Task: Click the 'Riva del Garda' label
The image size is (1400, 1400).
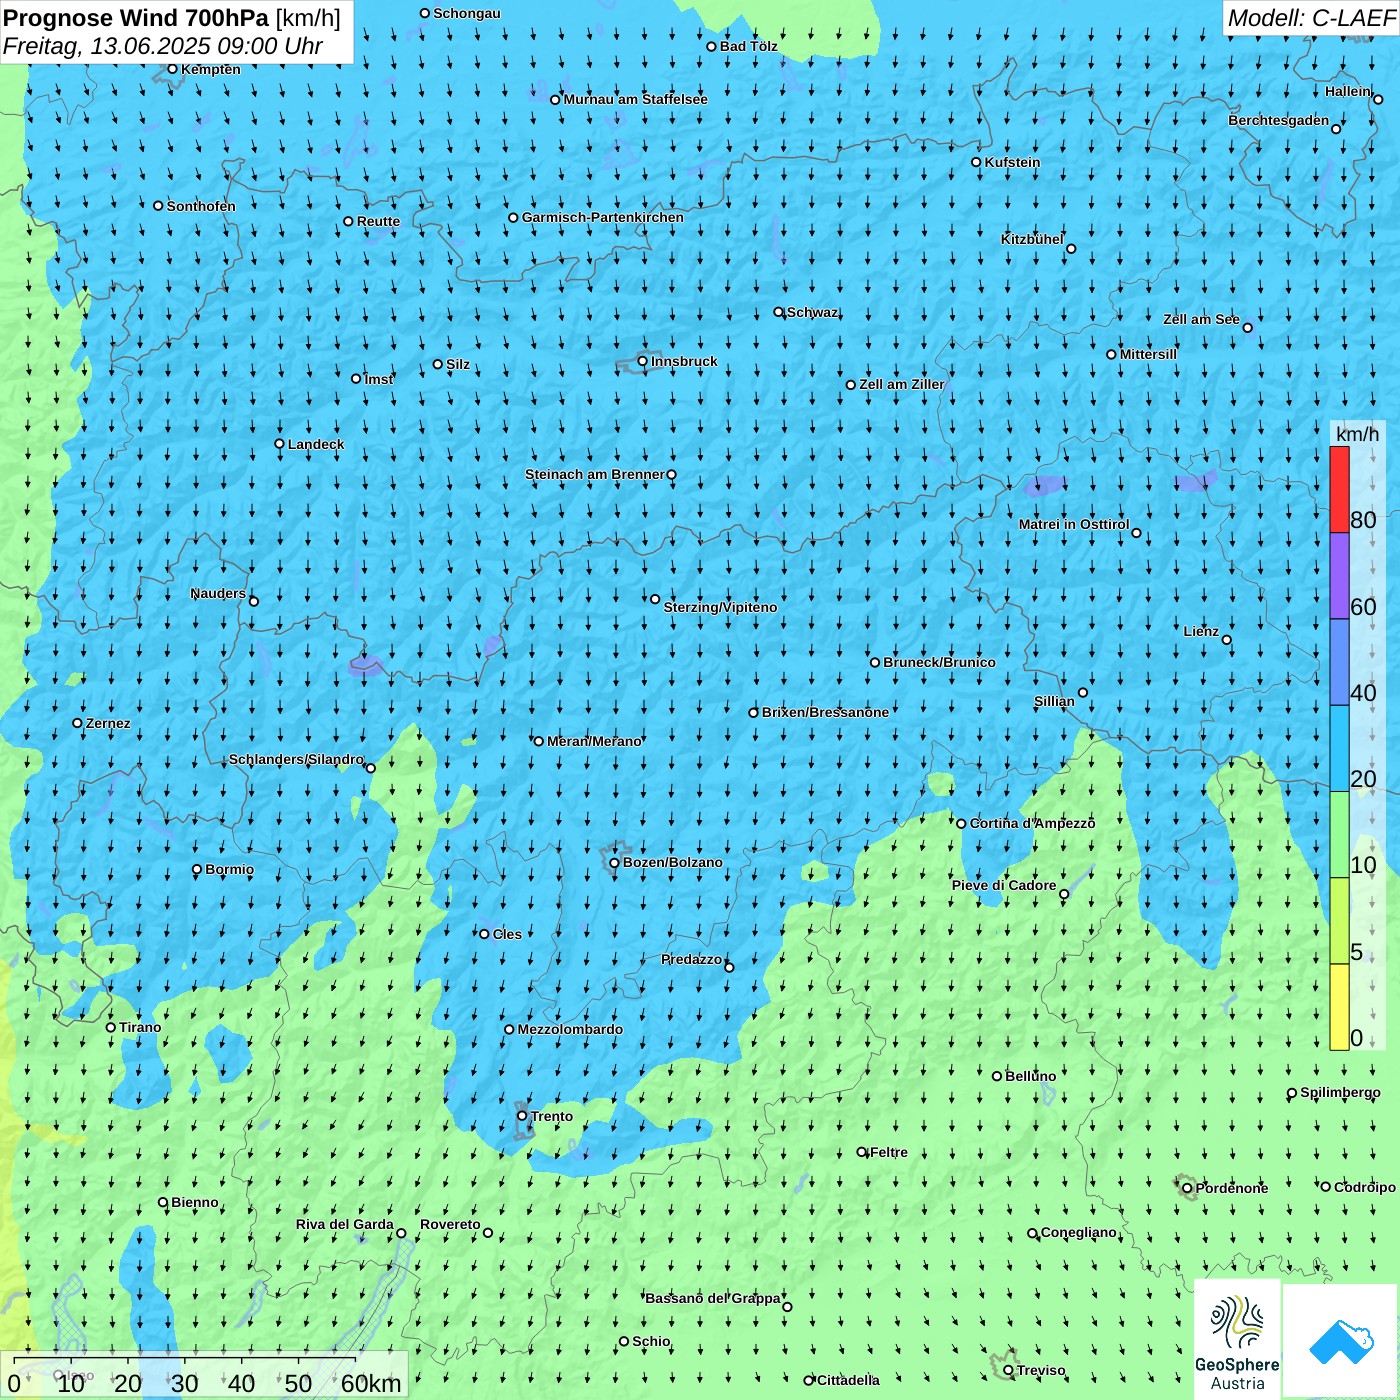Action: (x=345, y=1224)
